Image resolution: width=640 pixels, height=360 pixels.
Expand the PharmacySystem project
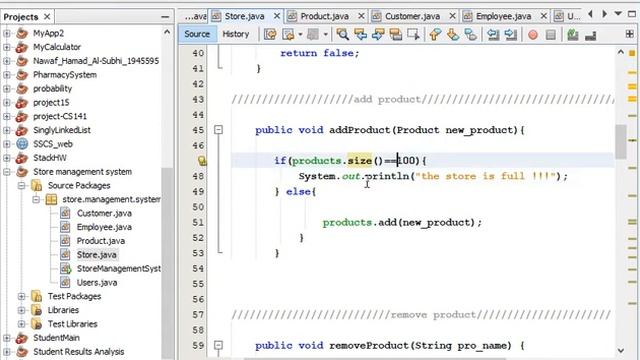pyautogui.click(x=7, y=75)
